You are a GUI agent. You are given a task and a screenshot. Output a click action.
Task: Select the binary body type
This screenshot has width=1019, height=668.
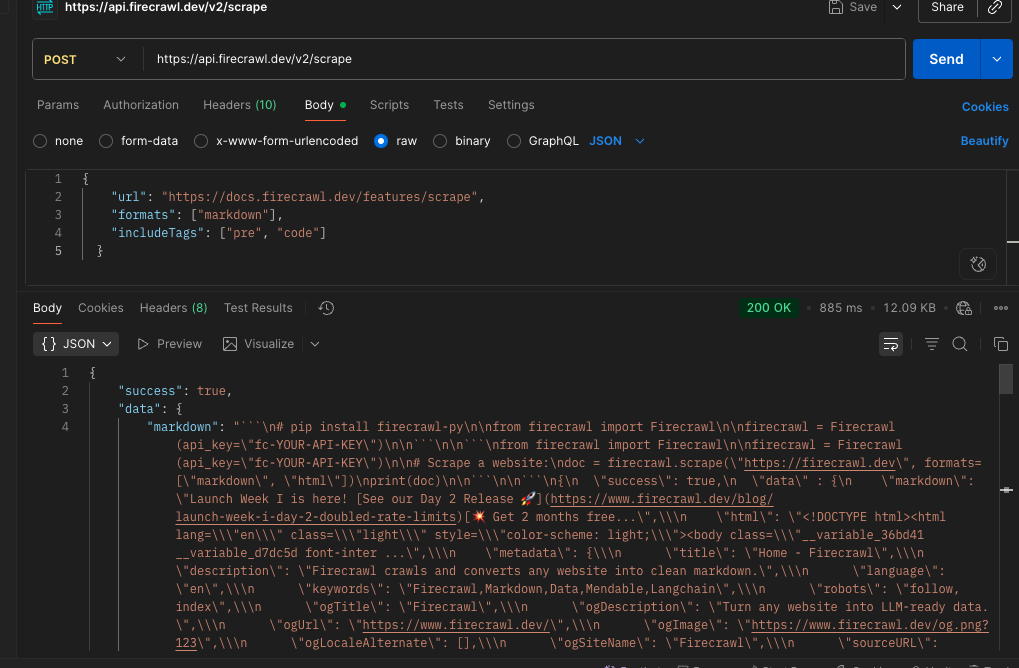coord(440,141)
